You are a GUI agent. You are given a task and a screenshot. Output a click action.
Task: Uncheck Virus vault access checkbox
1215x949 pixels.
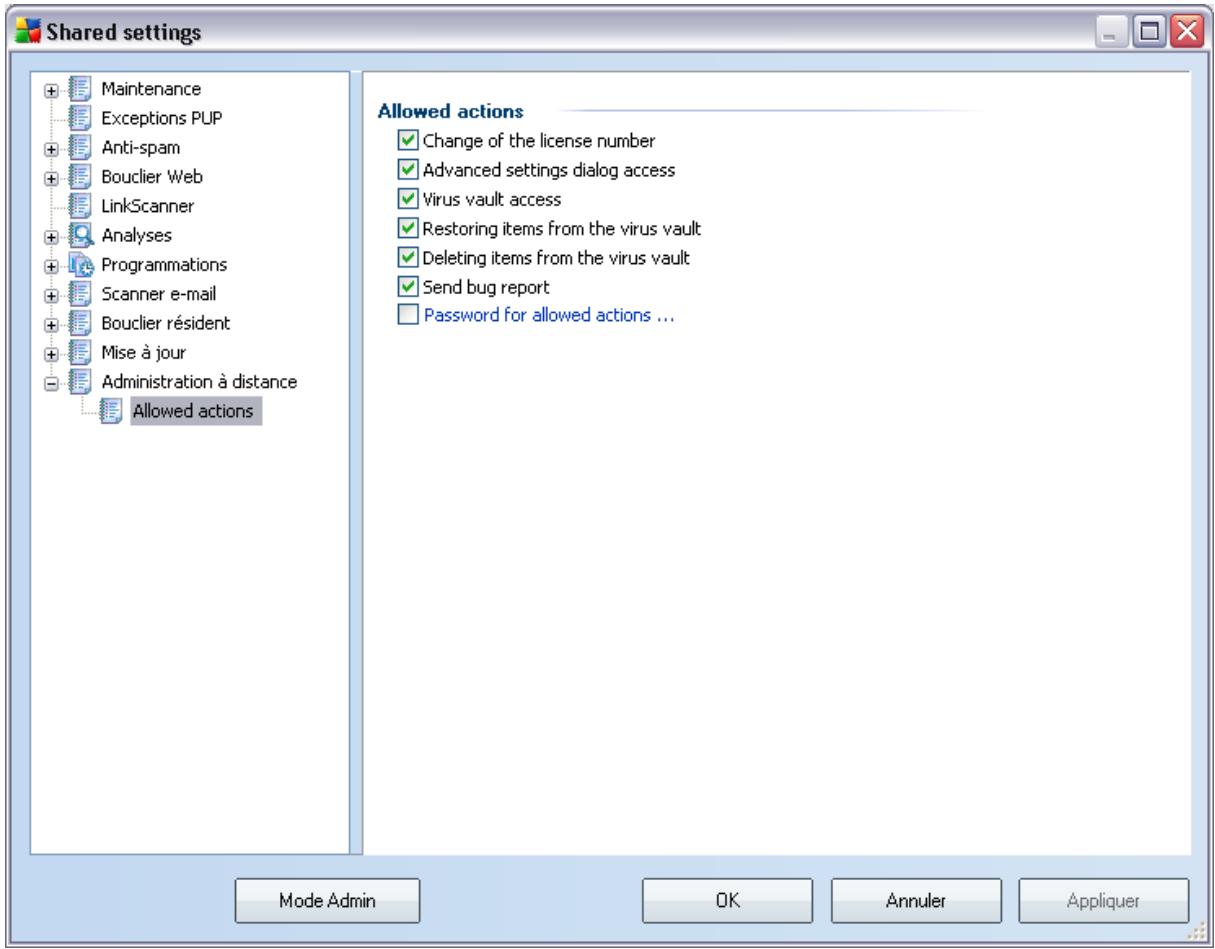point(406,199)
